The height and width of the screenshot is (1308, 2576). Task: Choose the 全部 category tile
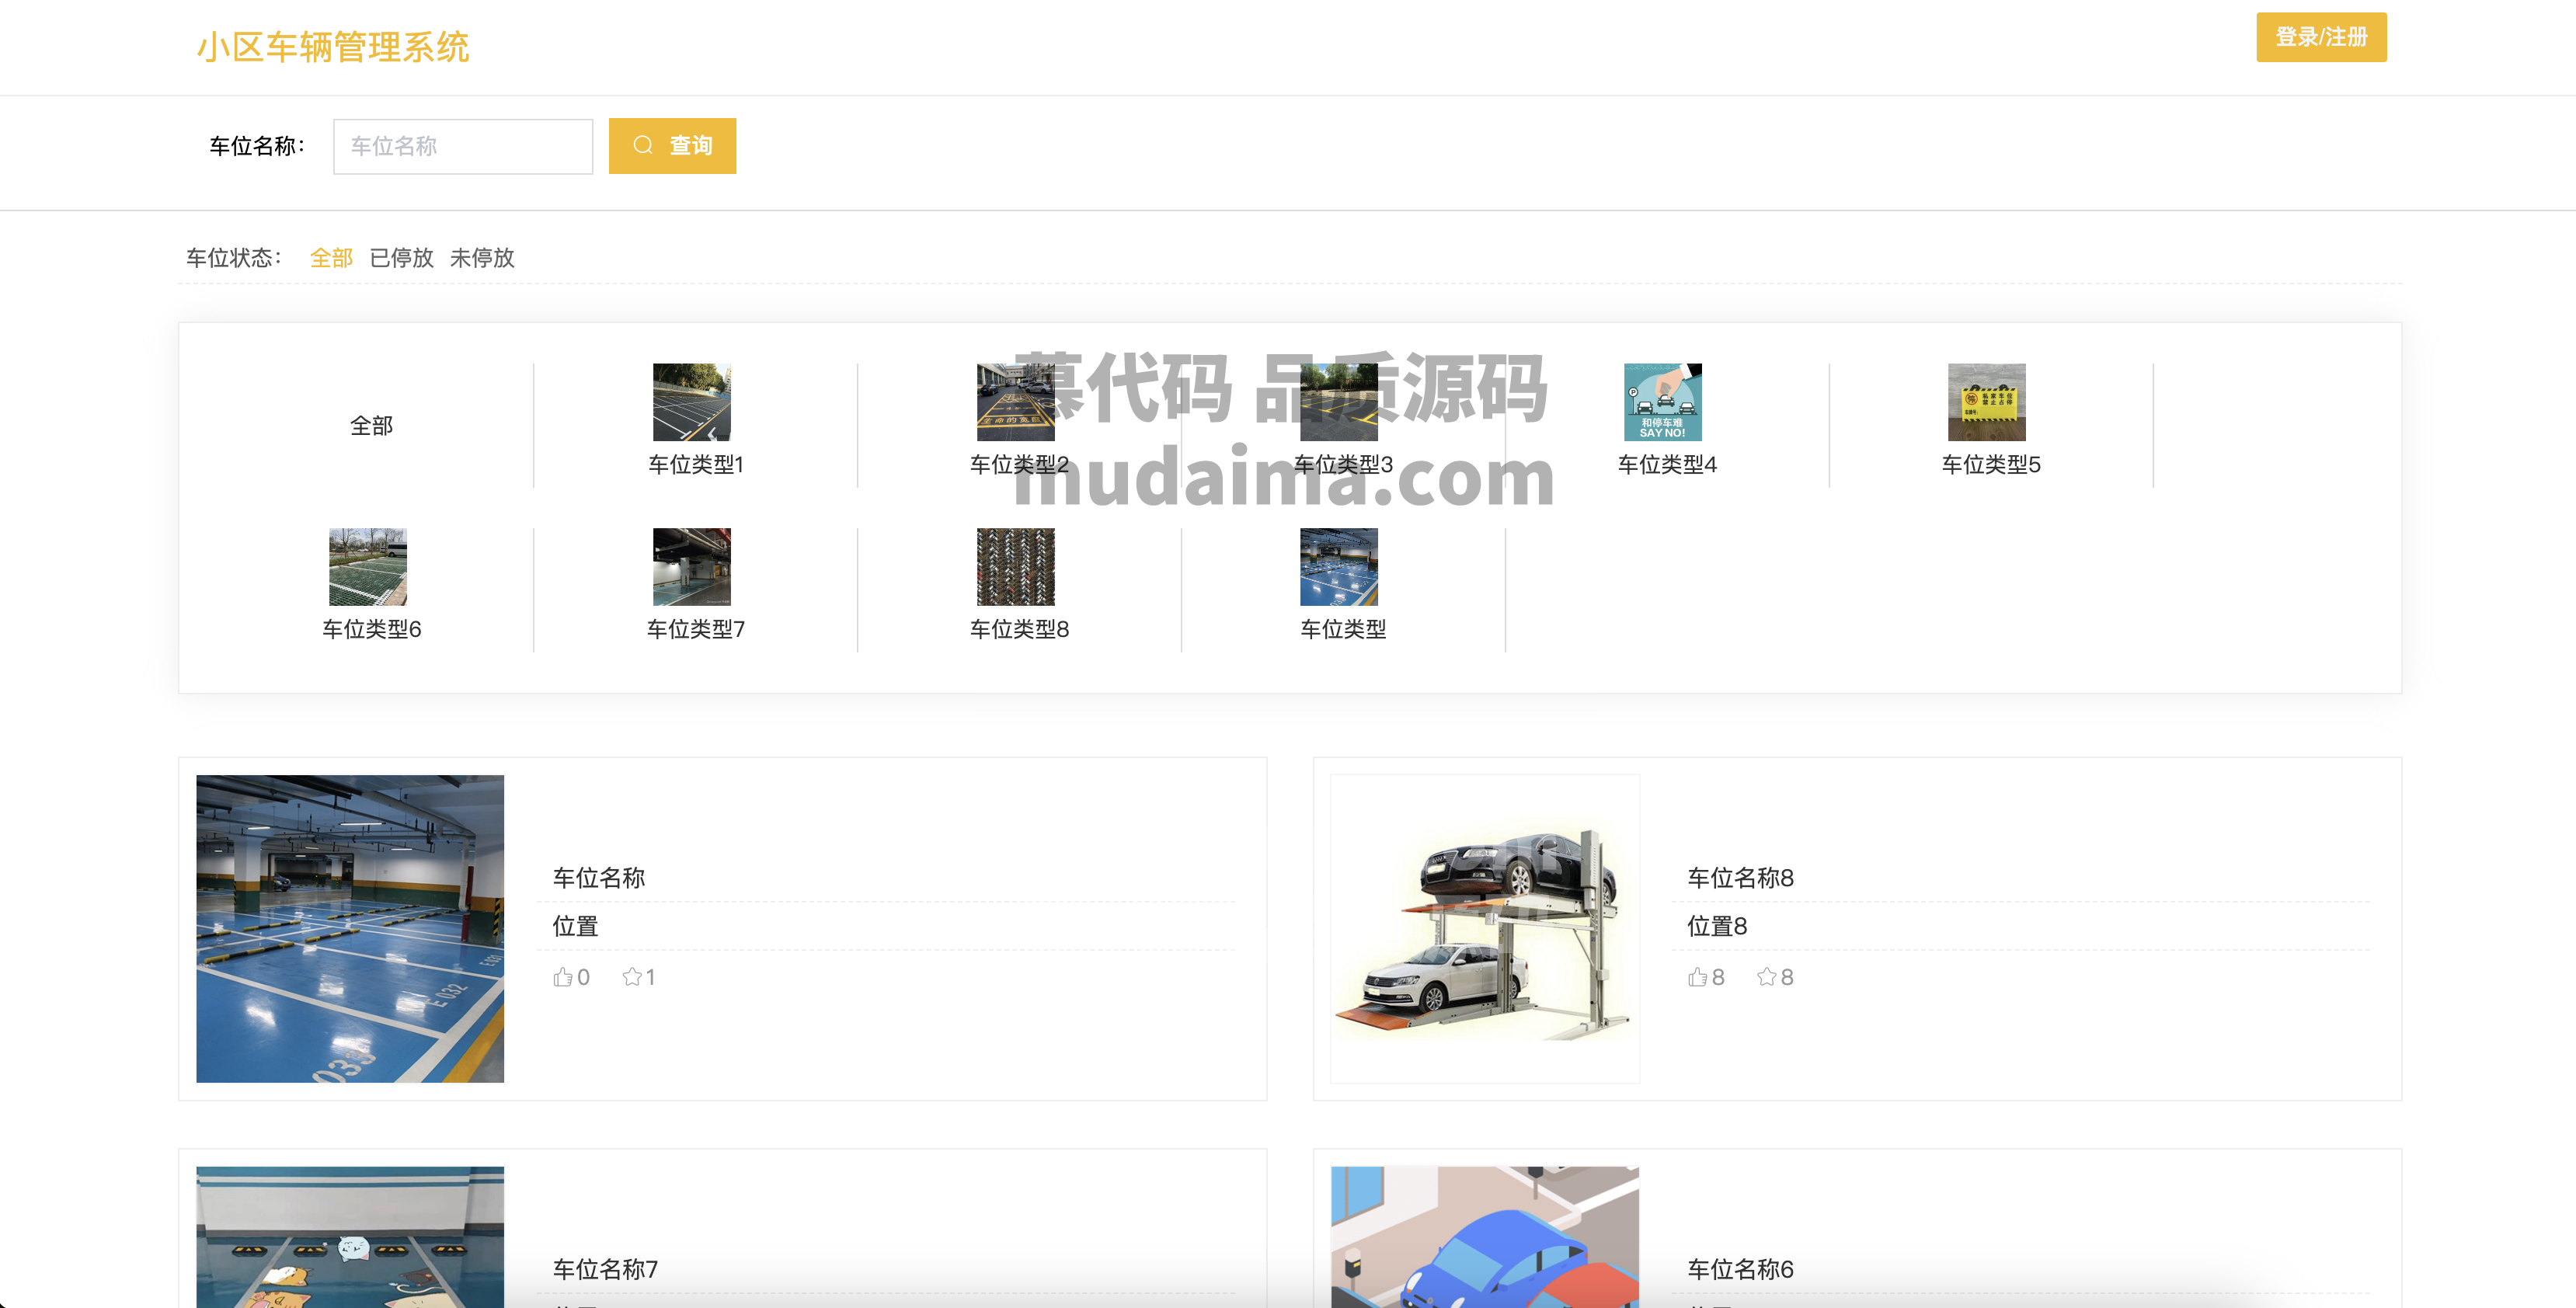click(x=371, y=425)
